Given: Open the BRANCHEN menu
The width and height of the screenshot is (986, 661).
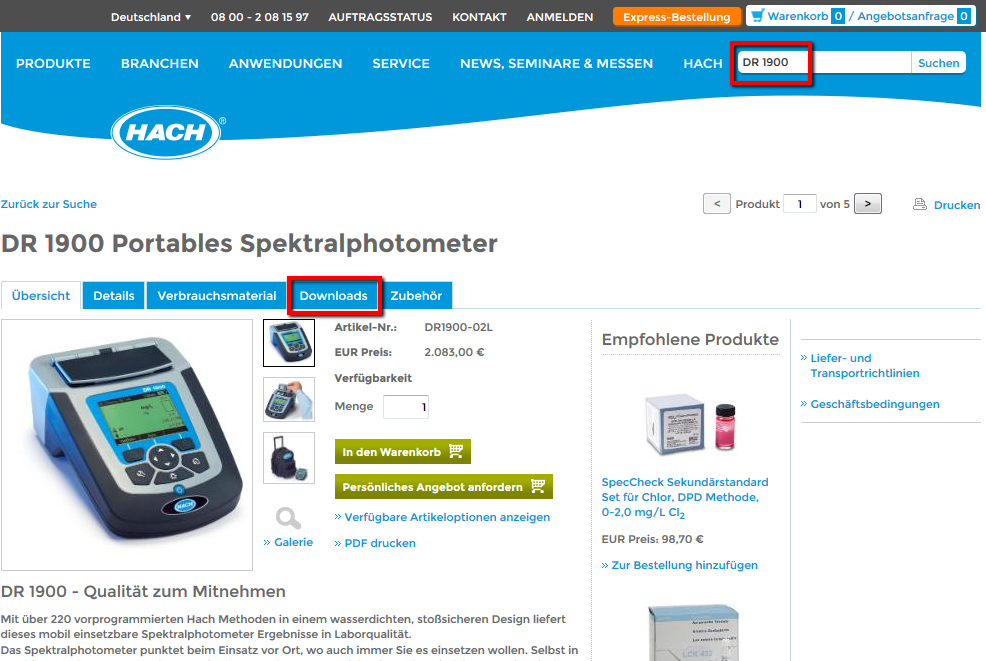Looking at the screenshot, I should click(x=160, y=64).
